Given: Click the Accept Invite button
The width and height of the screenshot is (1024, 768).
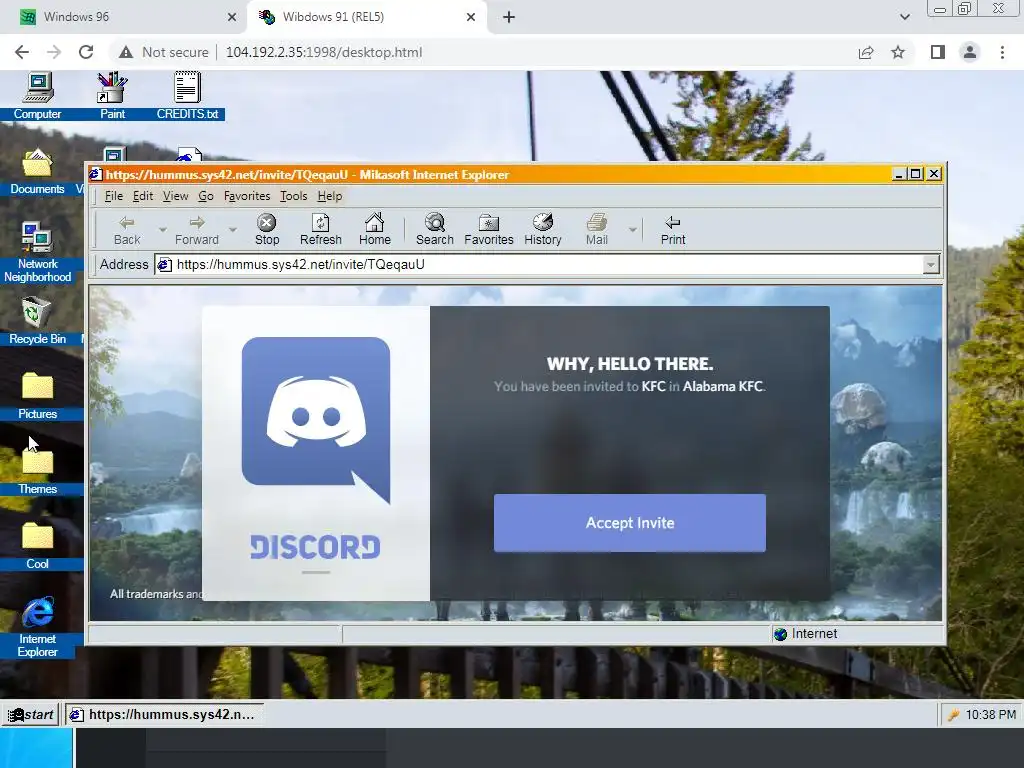Looking at the screenshot, I should click(630, 523).
